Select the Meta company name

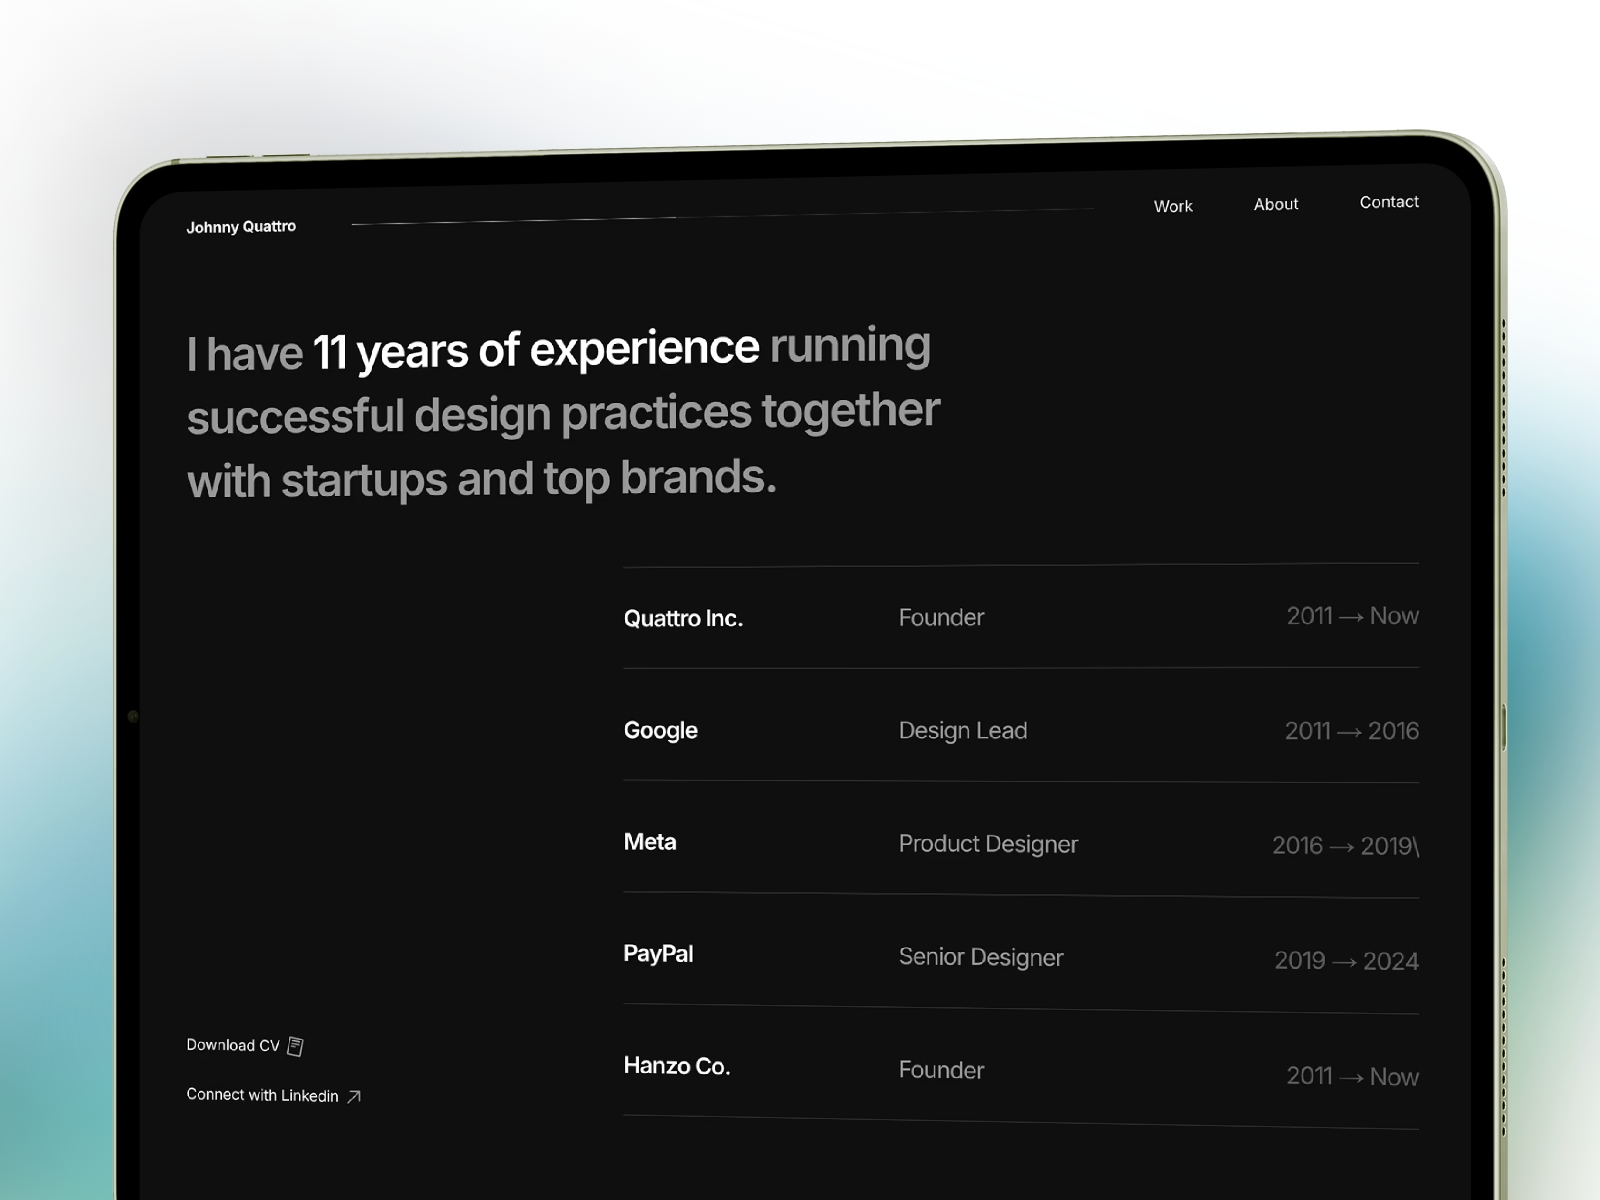click(649, 842)
